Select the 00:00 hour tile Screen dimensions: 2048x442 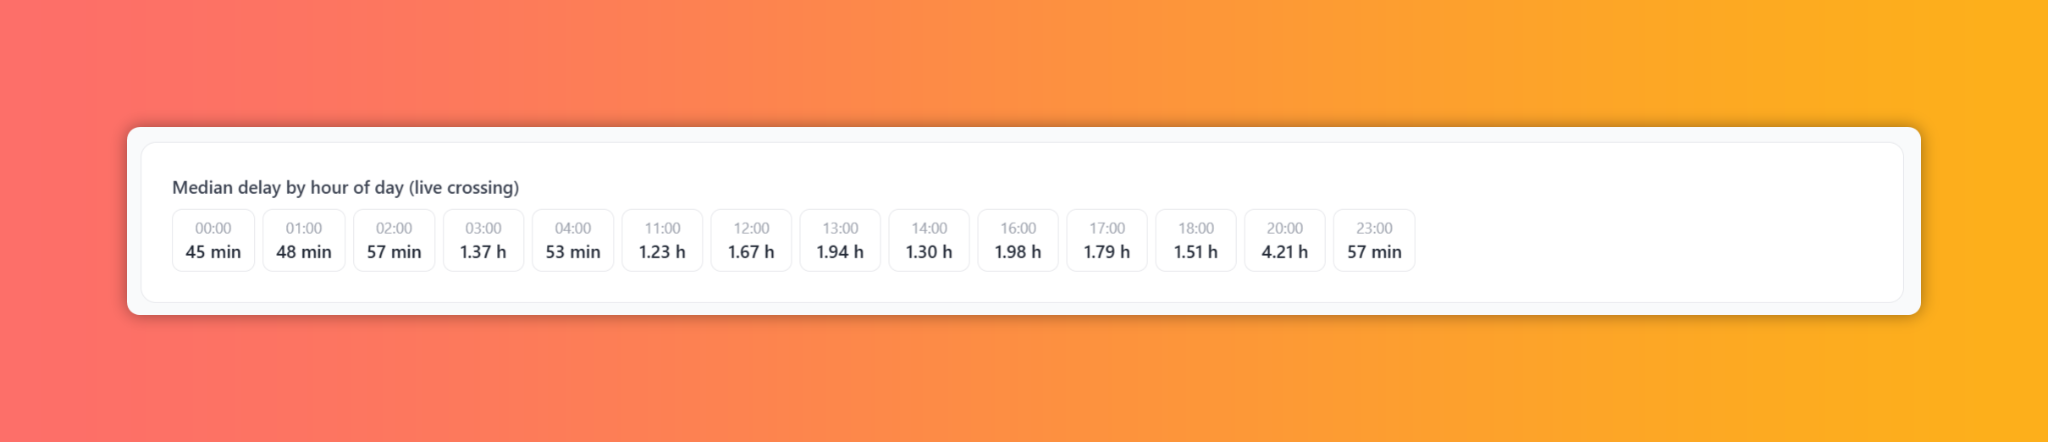(x=213, y=240)
